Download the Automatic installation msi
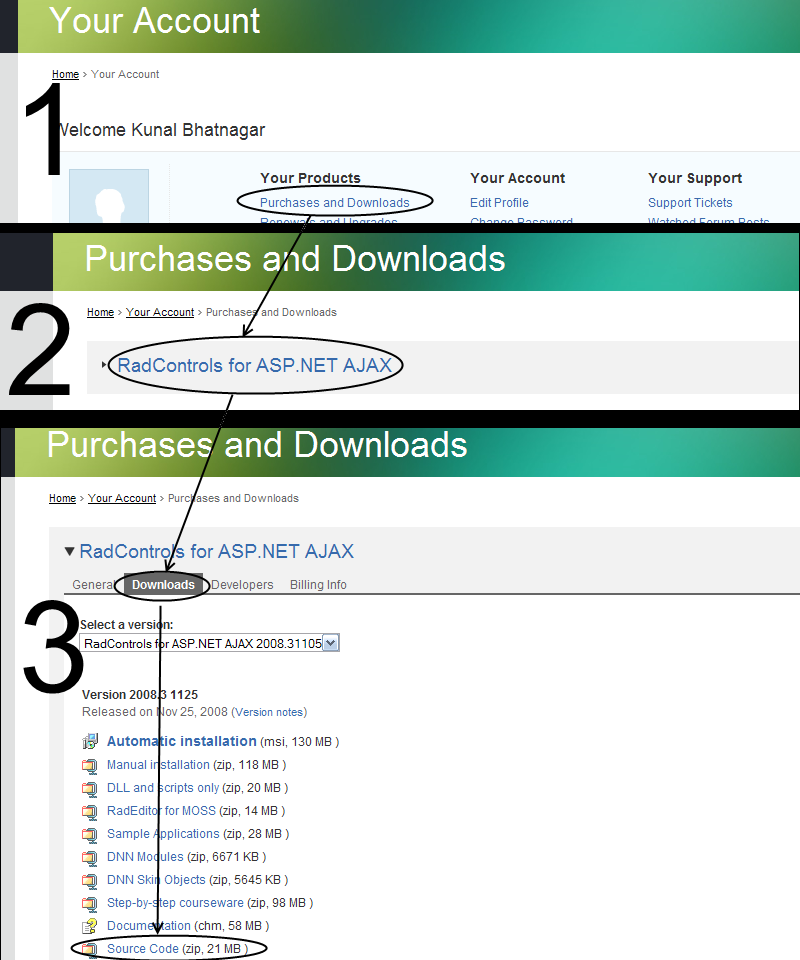The image size is (800, 960). click(182, 741)
